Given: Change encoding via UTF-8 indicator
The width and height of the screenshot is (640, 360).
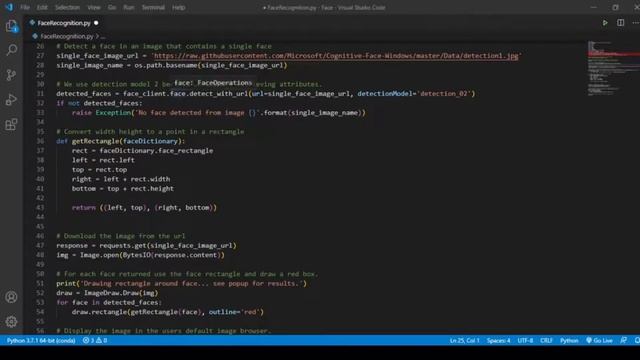Looking at the screenshot, I should coord(525,340).
